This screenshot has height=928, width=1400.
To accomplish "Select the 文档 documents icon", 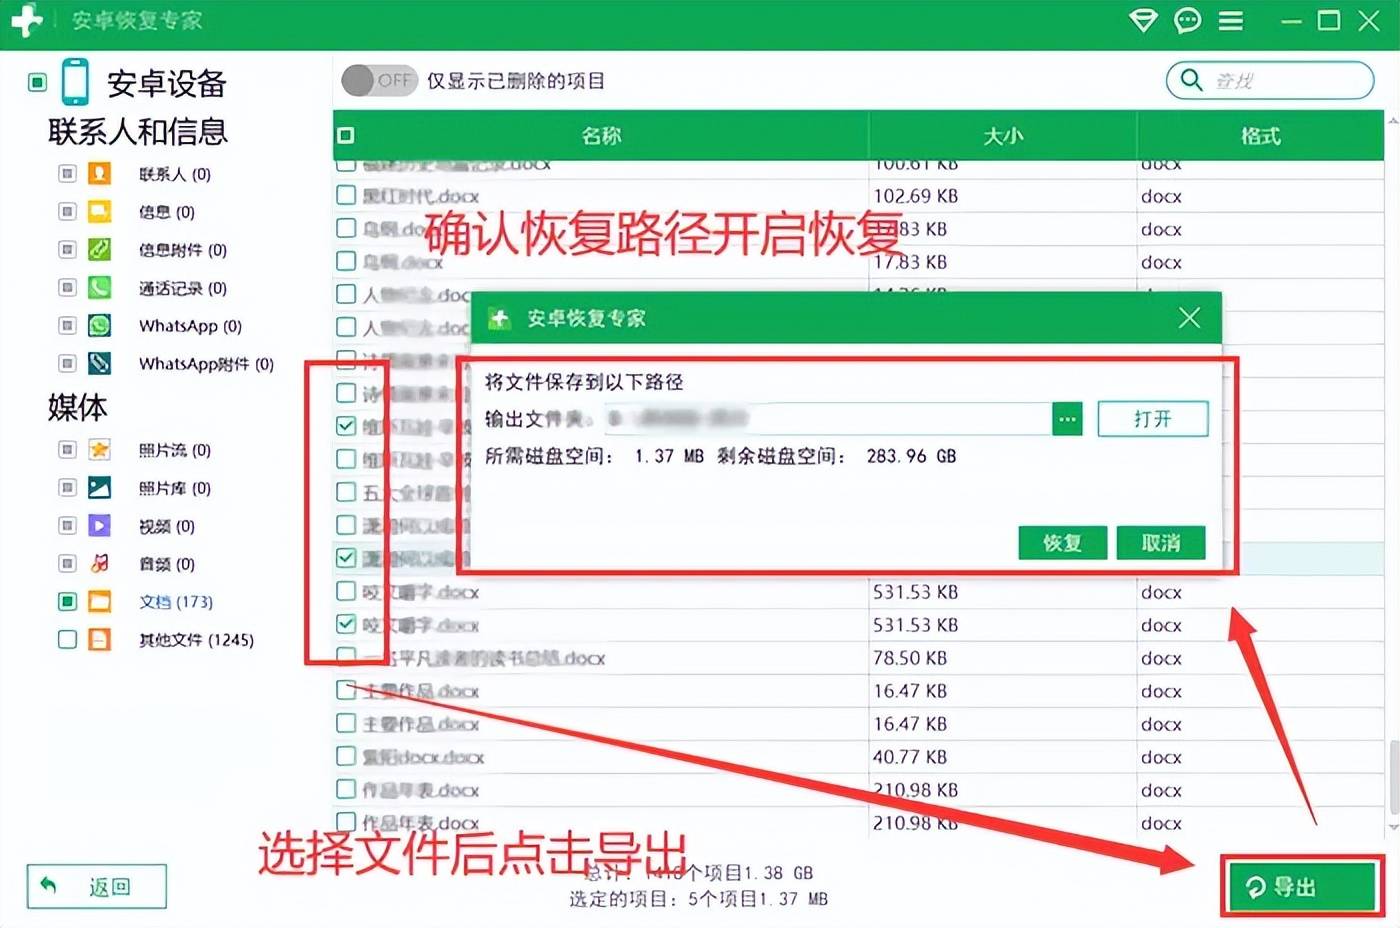I will pos(100,601).
